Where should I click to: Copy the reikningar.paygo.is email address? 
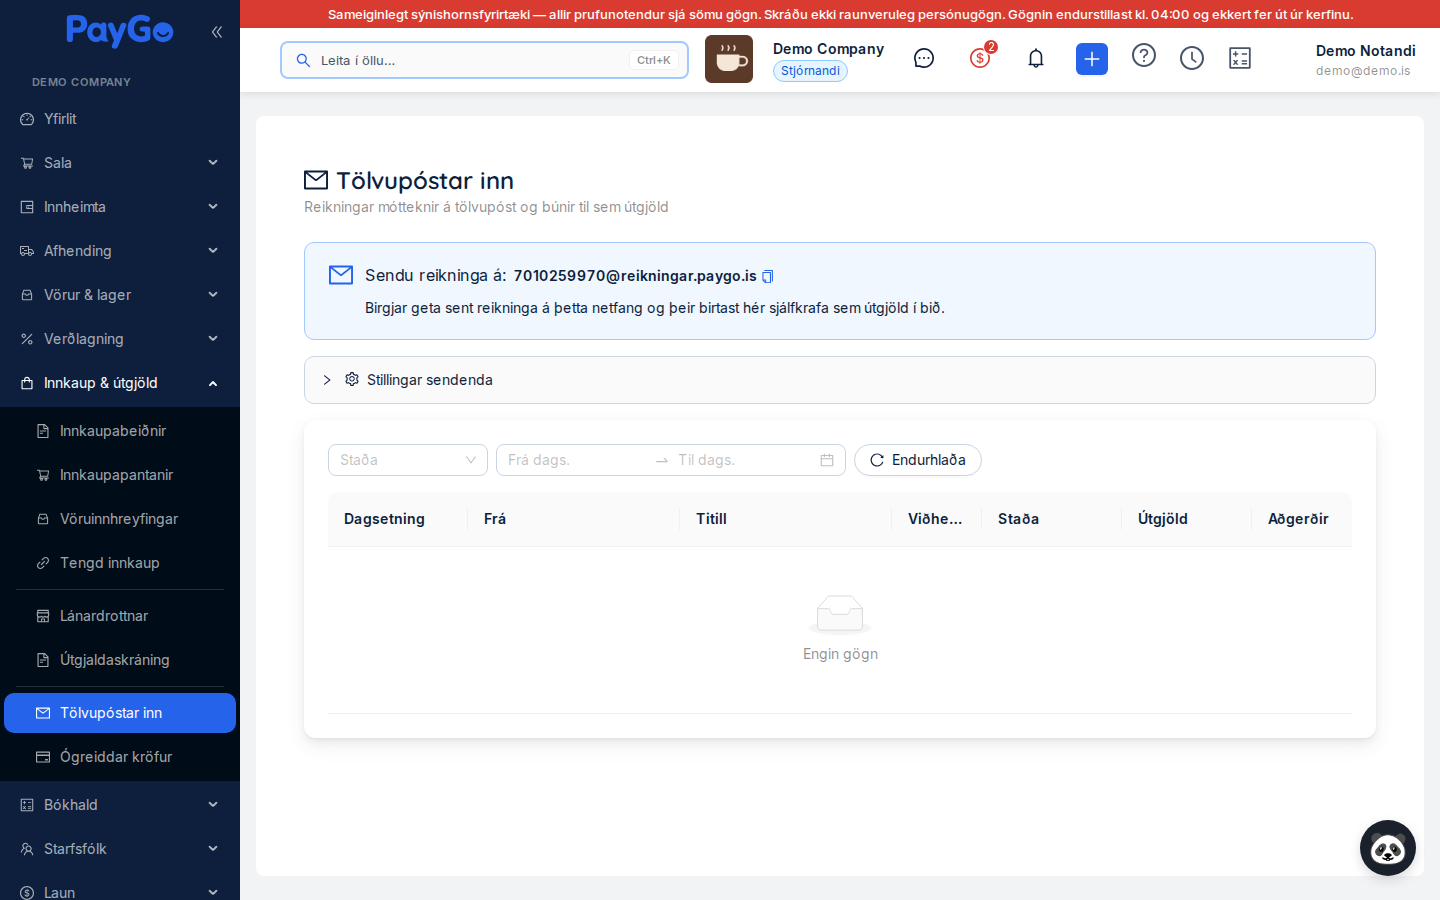[x=768, y=276]
